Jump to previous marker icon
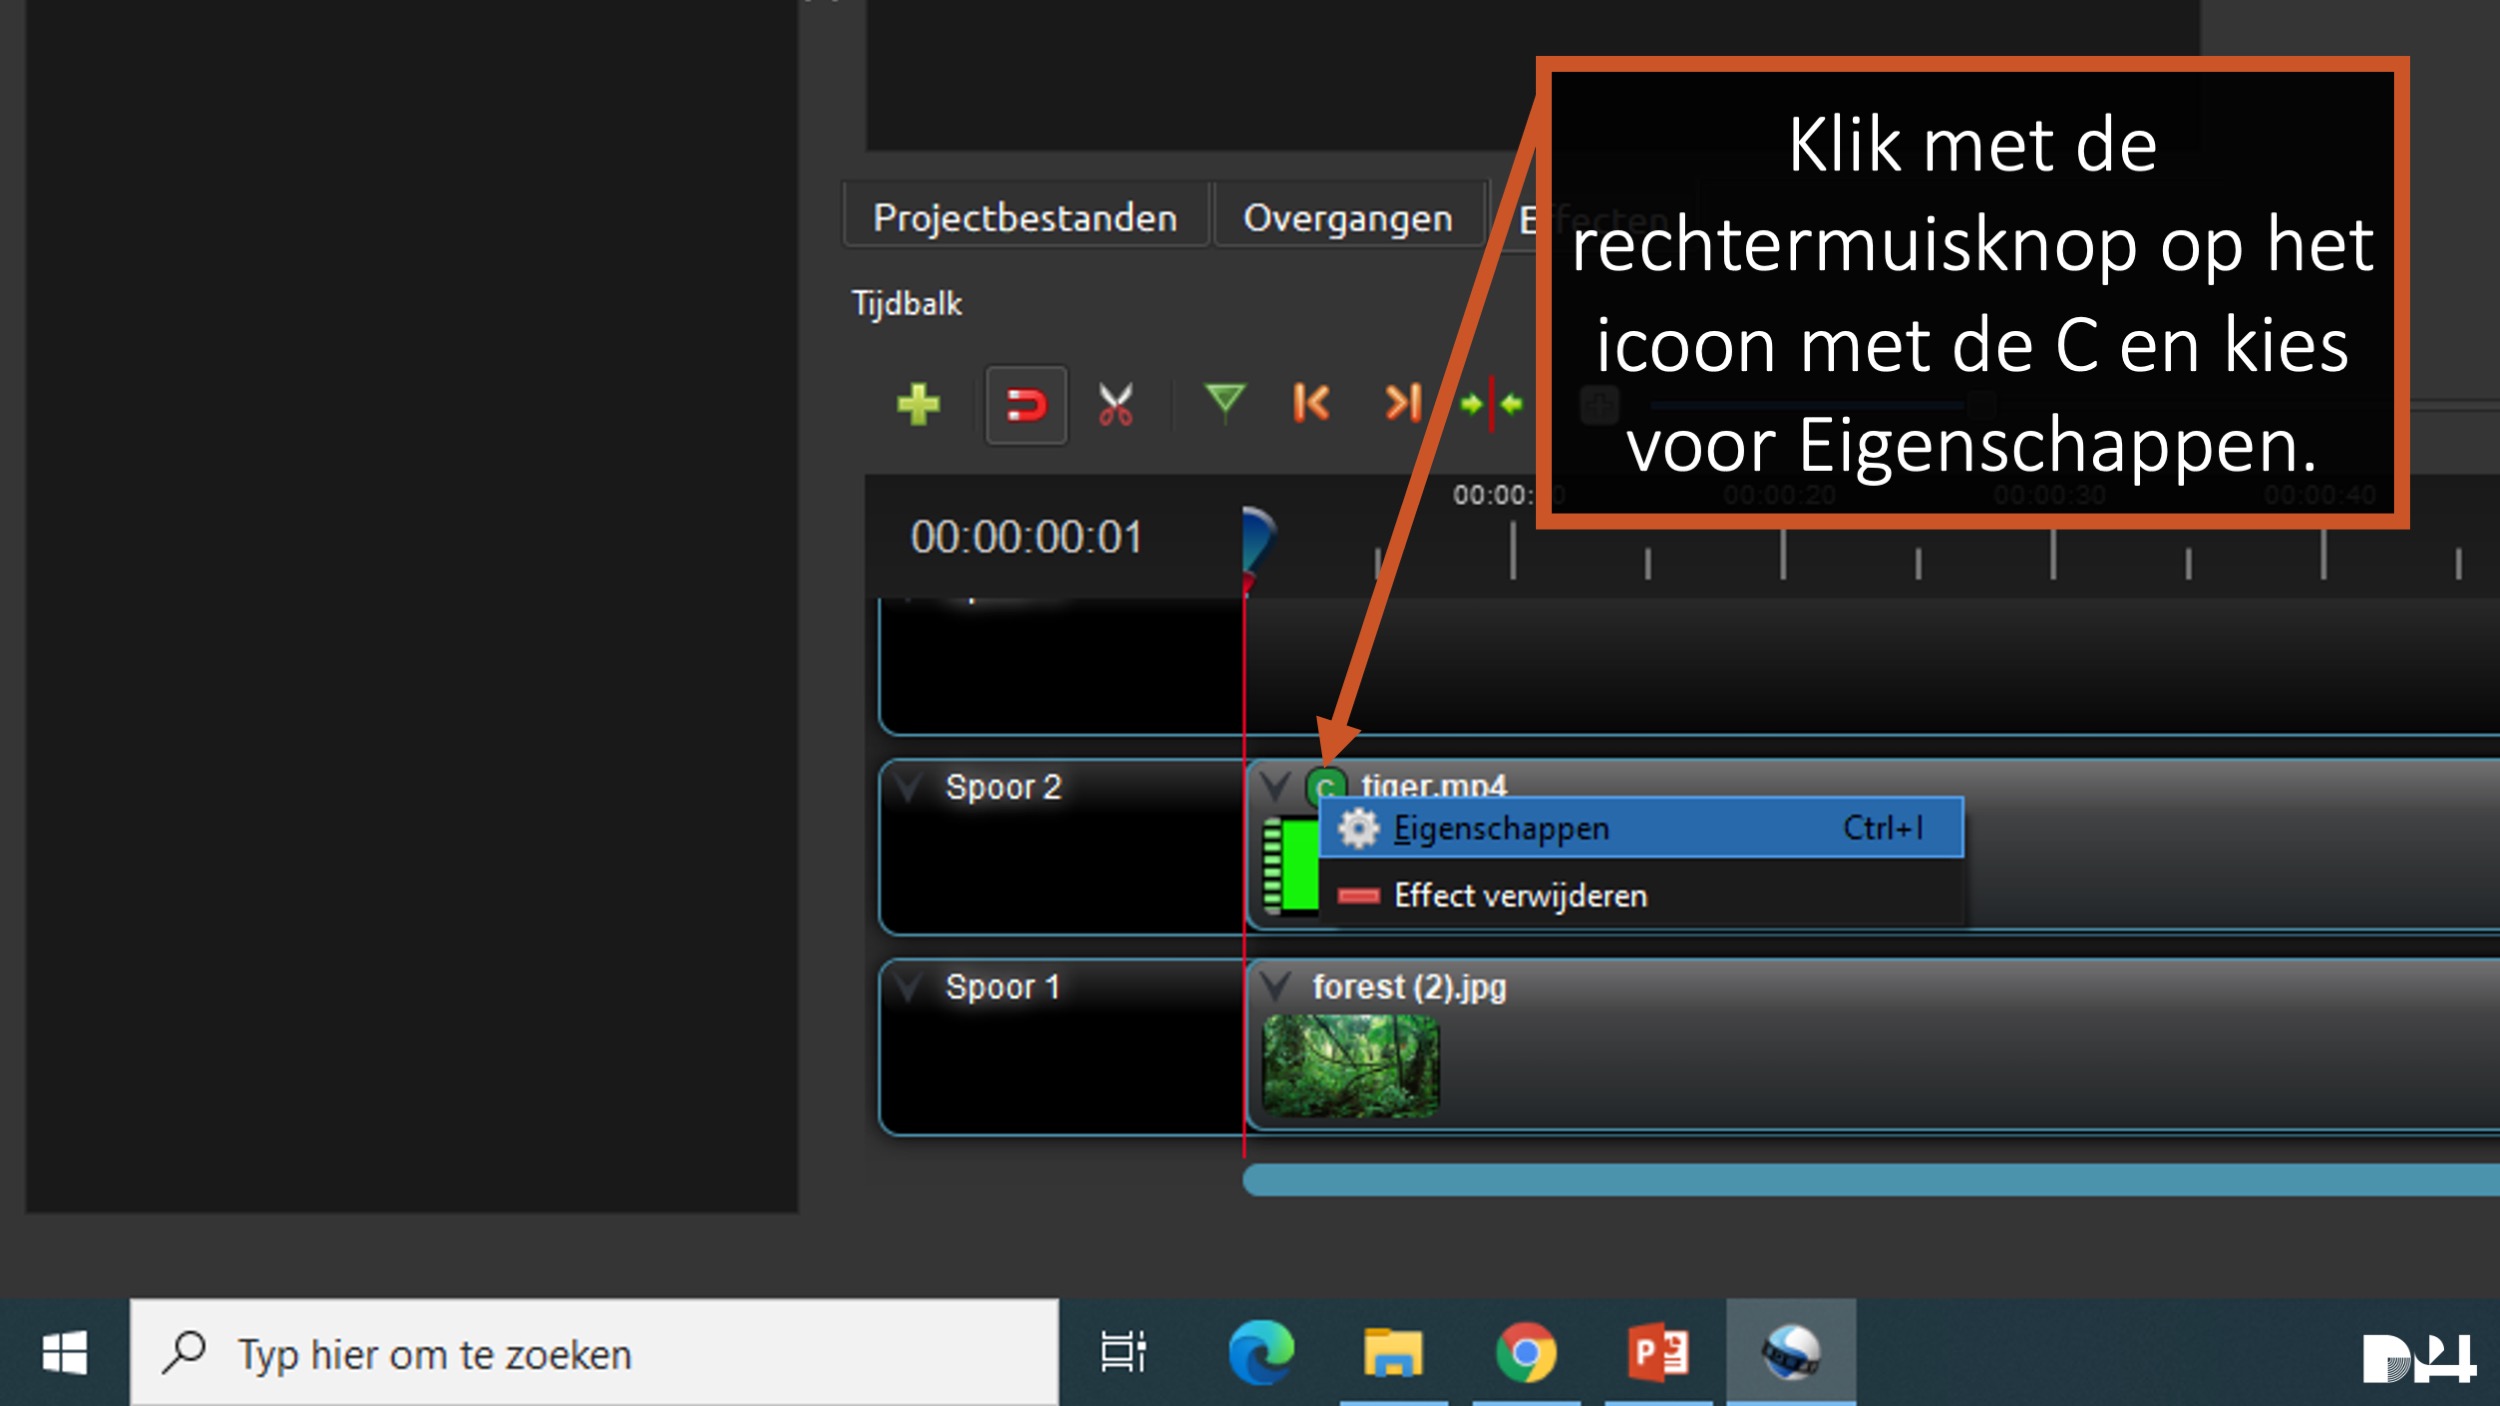 tap(1311, 404)
